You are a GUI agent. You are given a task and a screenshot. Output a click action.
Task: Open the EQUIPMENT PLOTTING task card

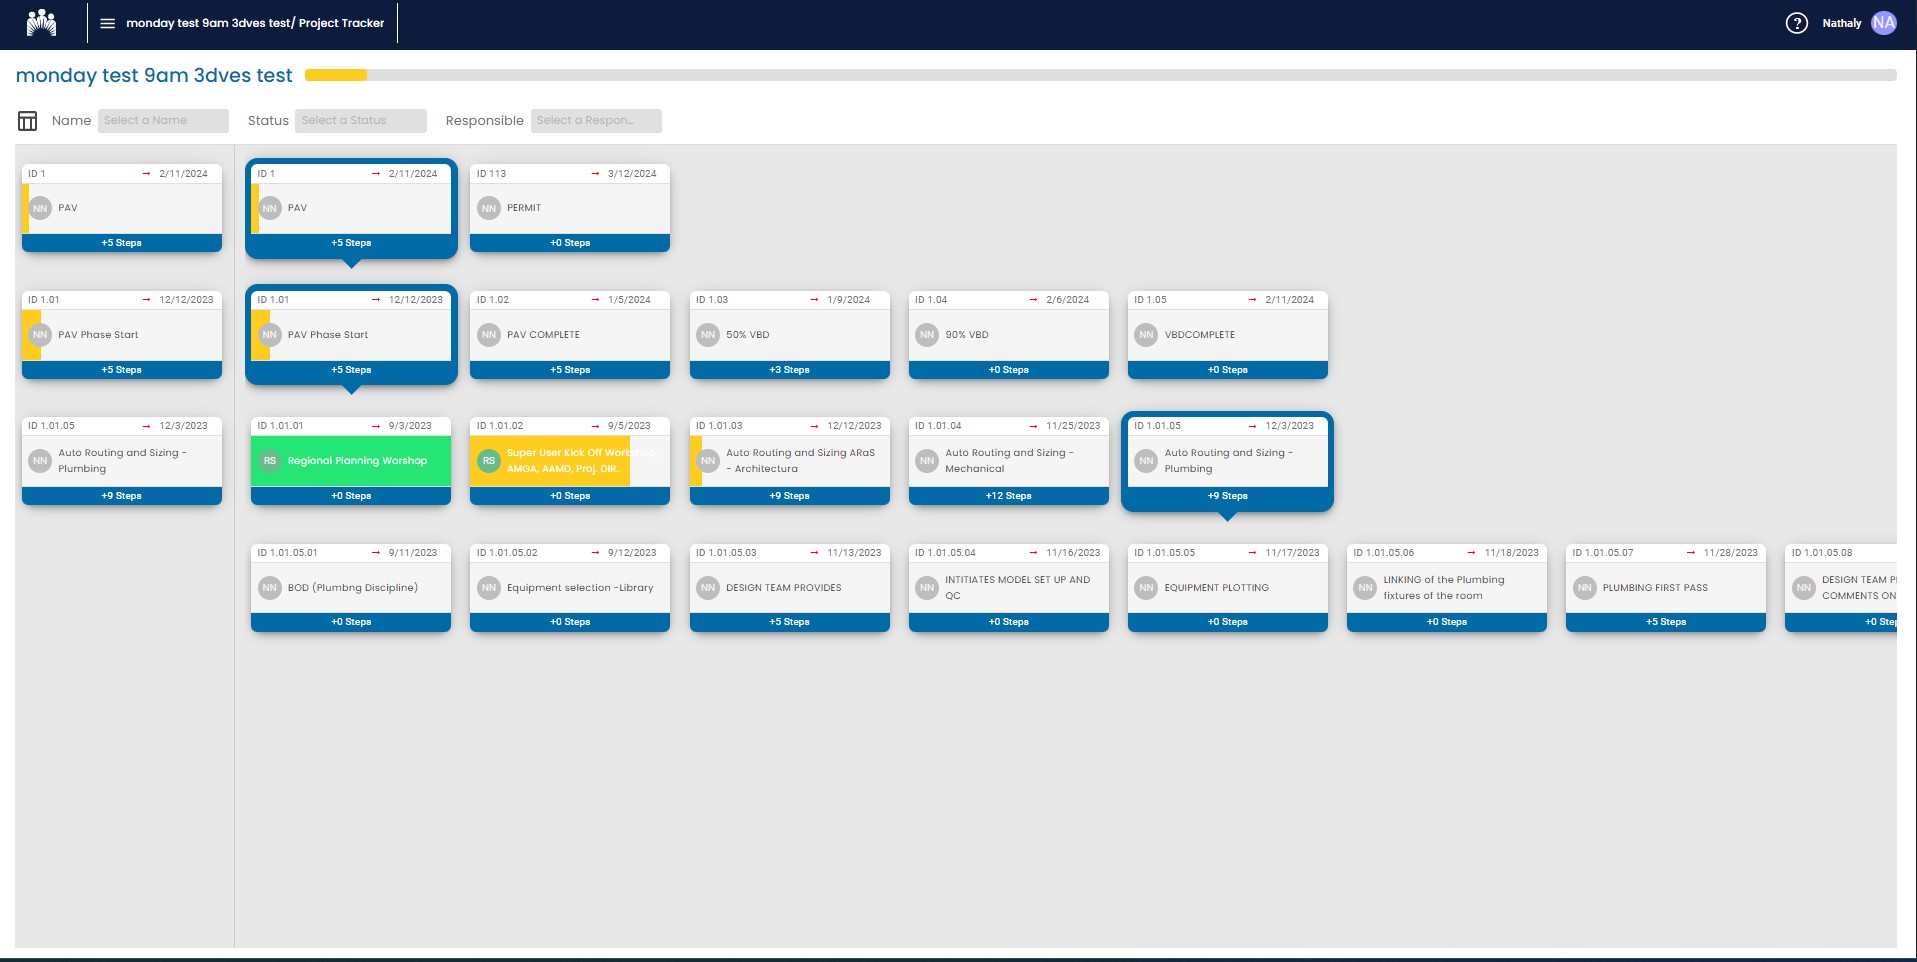click(x=1227, y=588)
